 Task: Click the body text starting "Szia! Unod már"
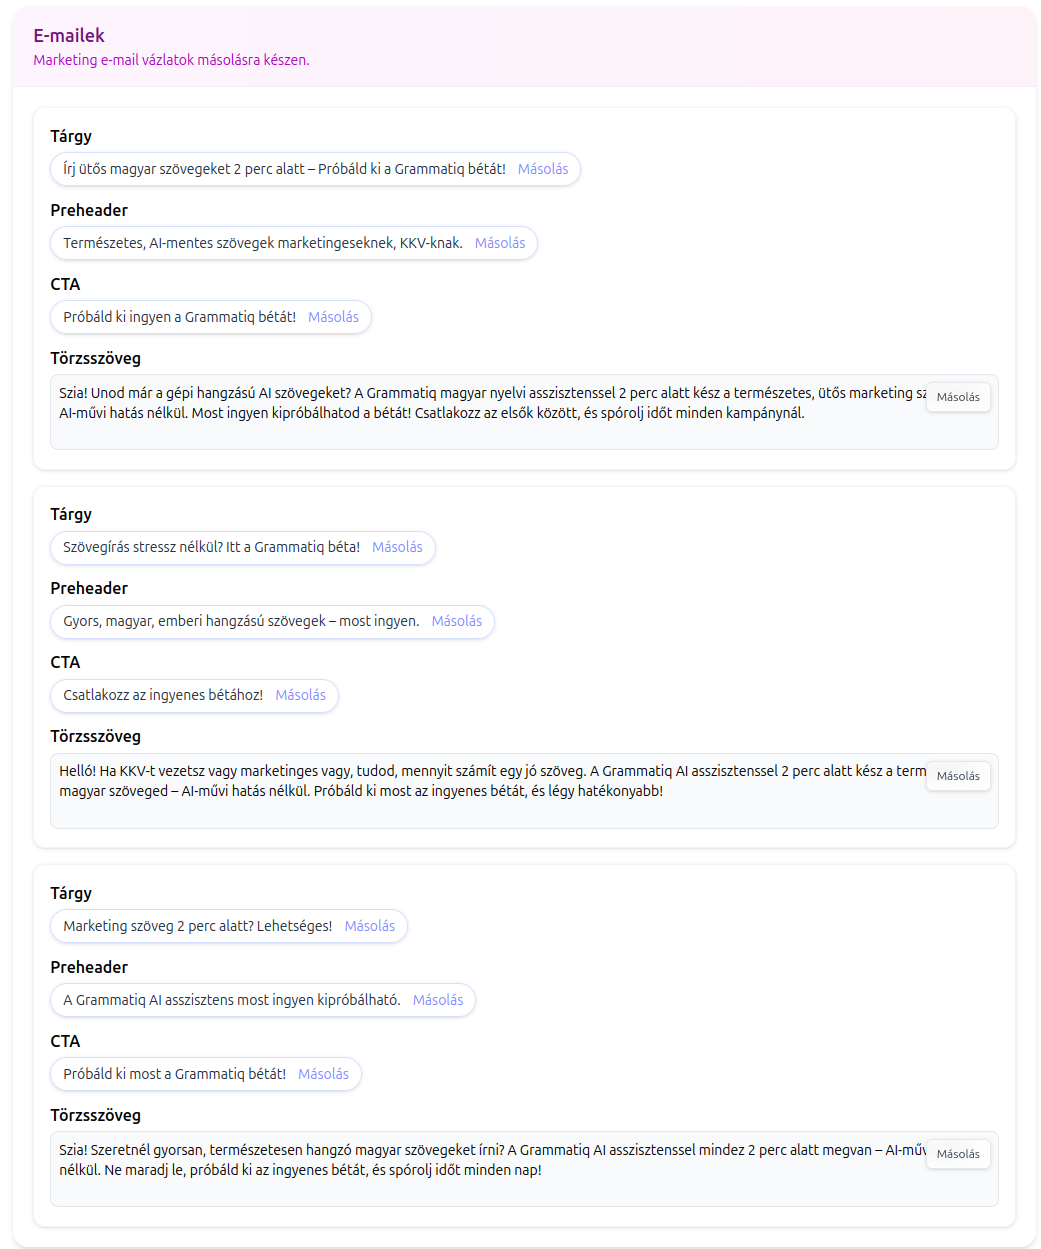[x=430, y=404]
